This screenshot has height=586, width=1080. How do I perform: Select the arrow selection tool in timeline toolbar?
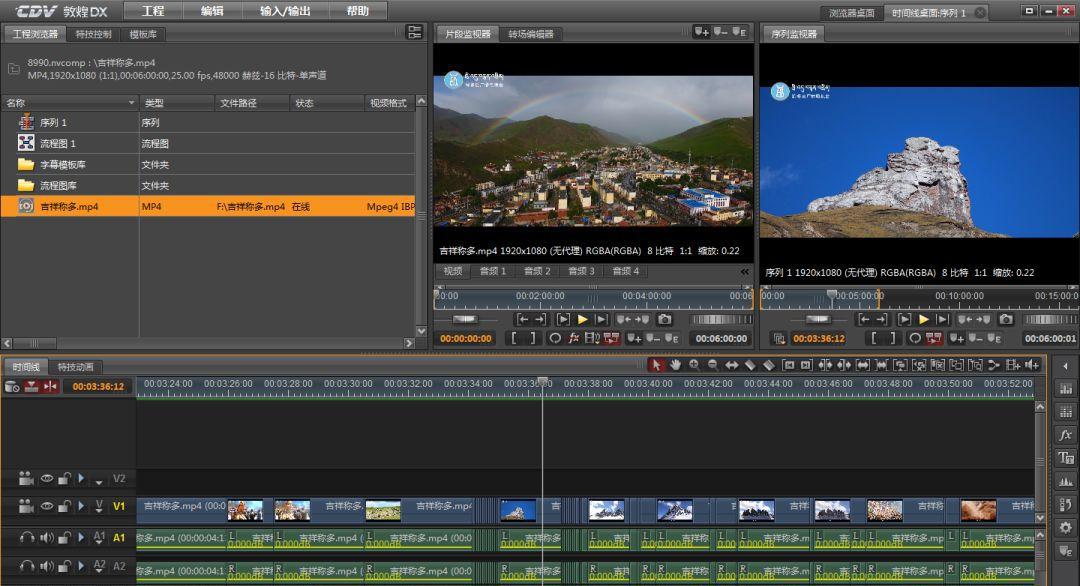click(x=656, y=365)
